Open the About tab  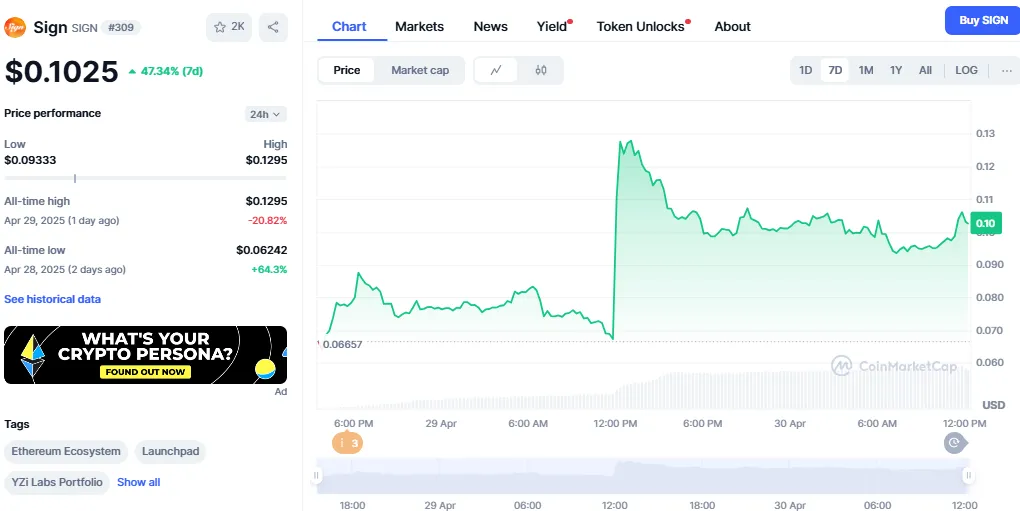(x=732, y=27)
